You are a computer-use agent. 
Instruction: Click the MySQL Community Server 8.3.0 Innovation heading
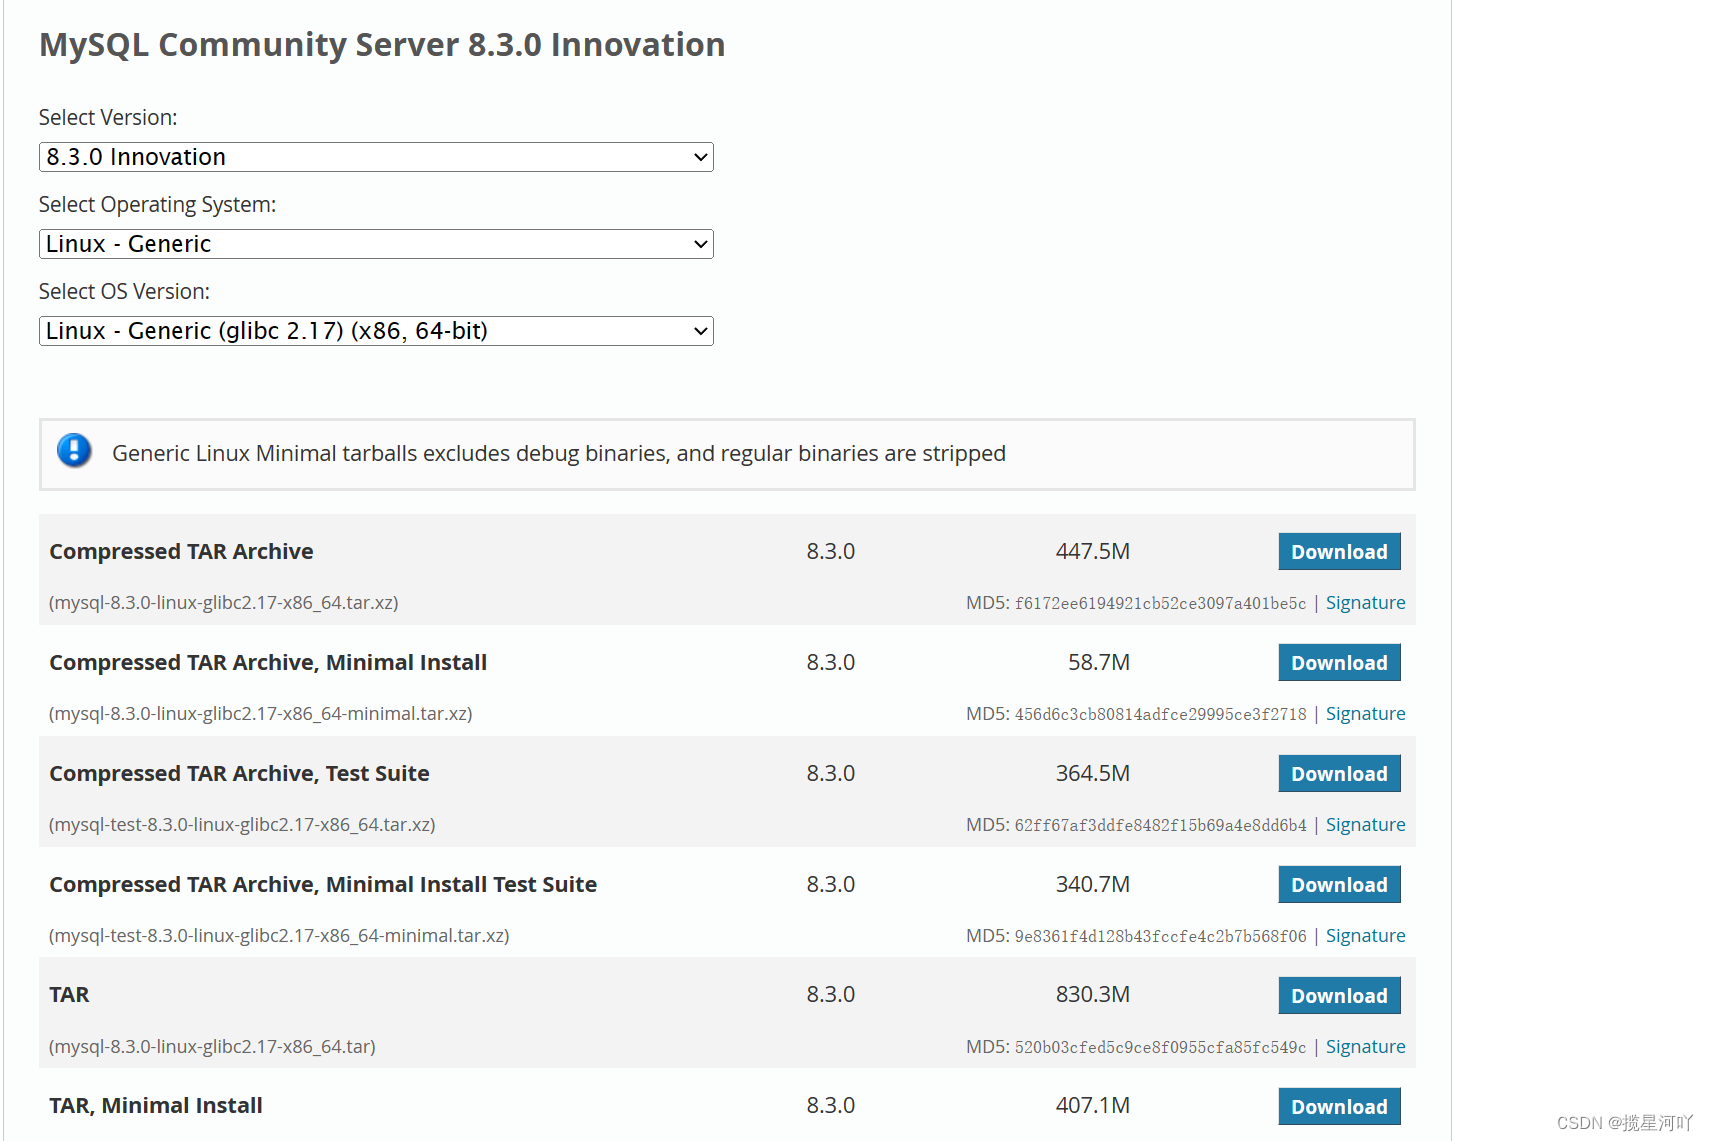(382, 45)
